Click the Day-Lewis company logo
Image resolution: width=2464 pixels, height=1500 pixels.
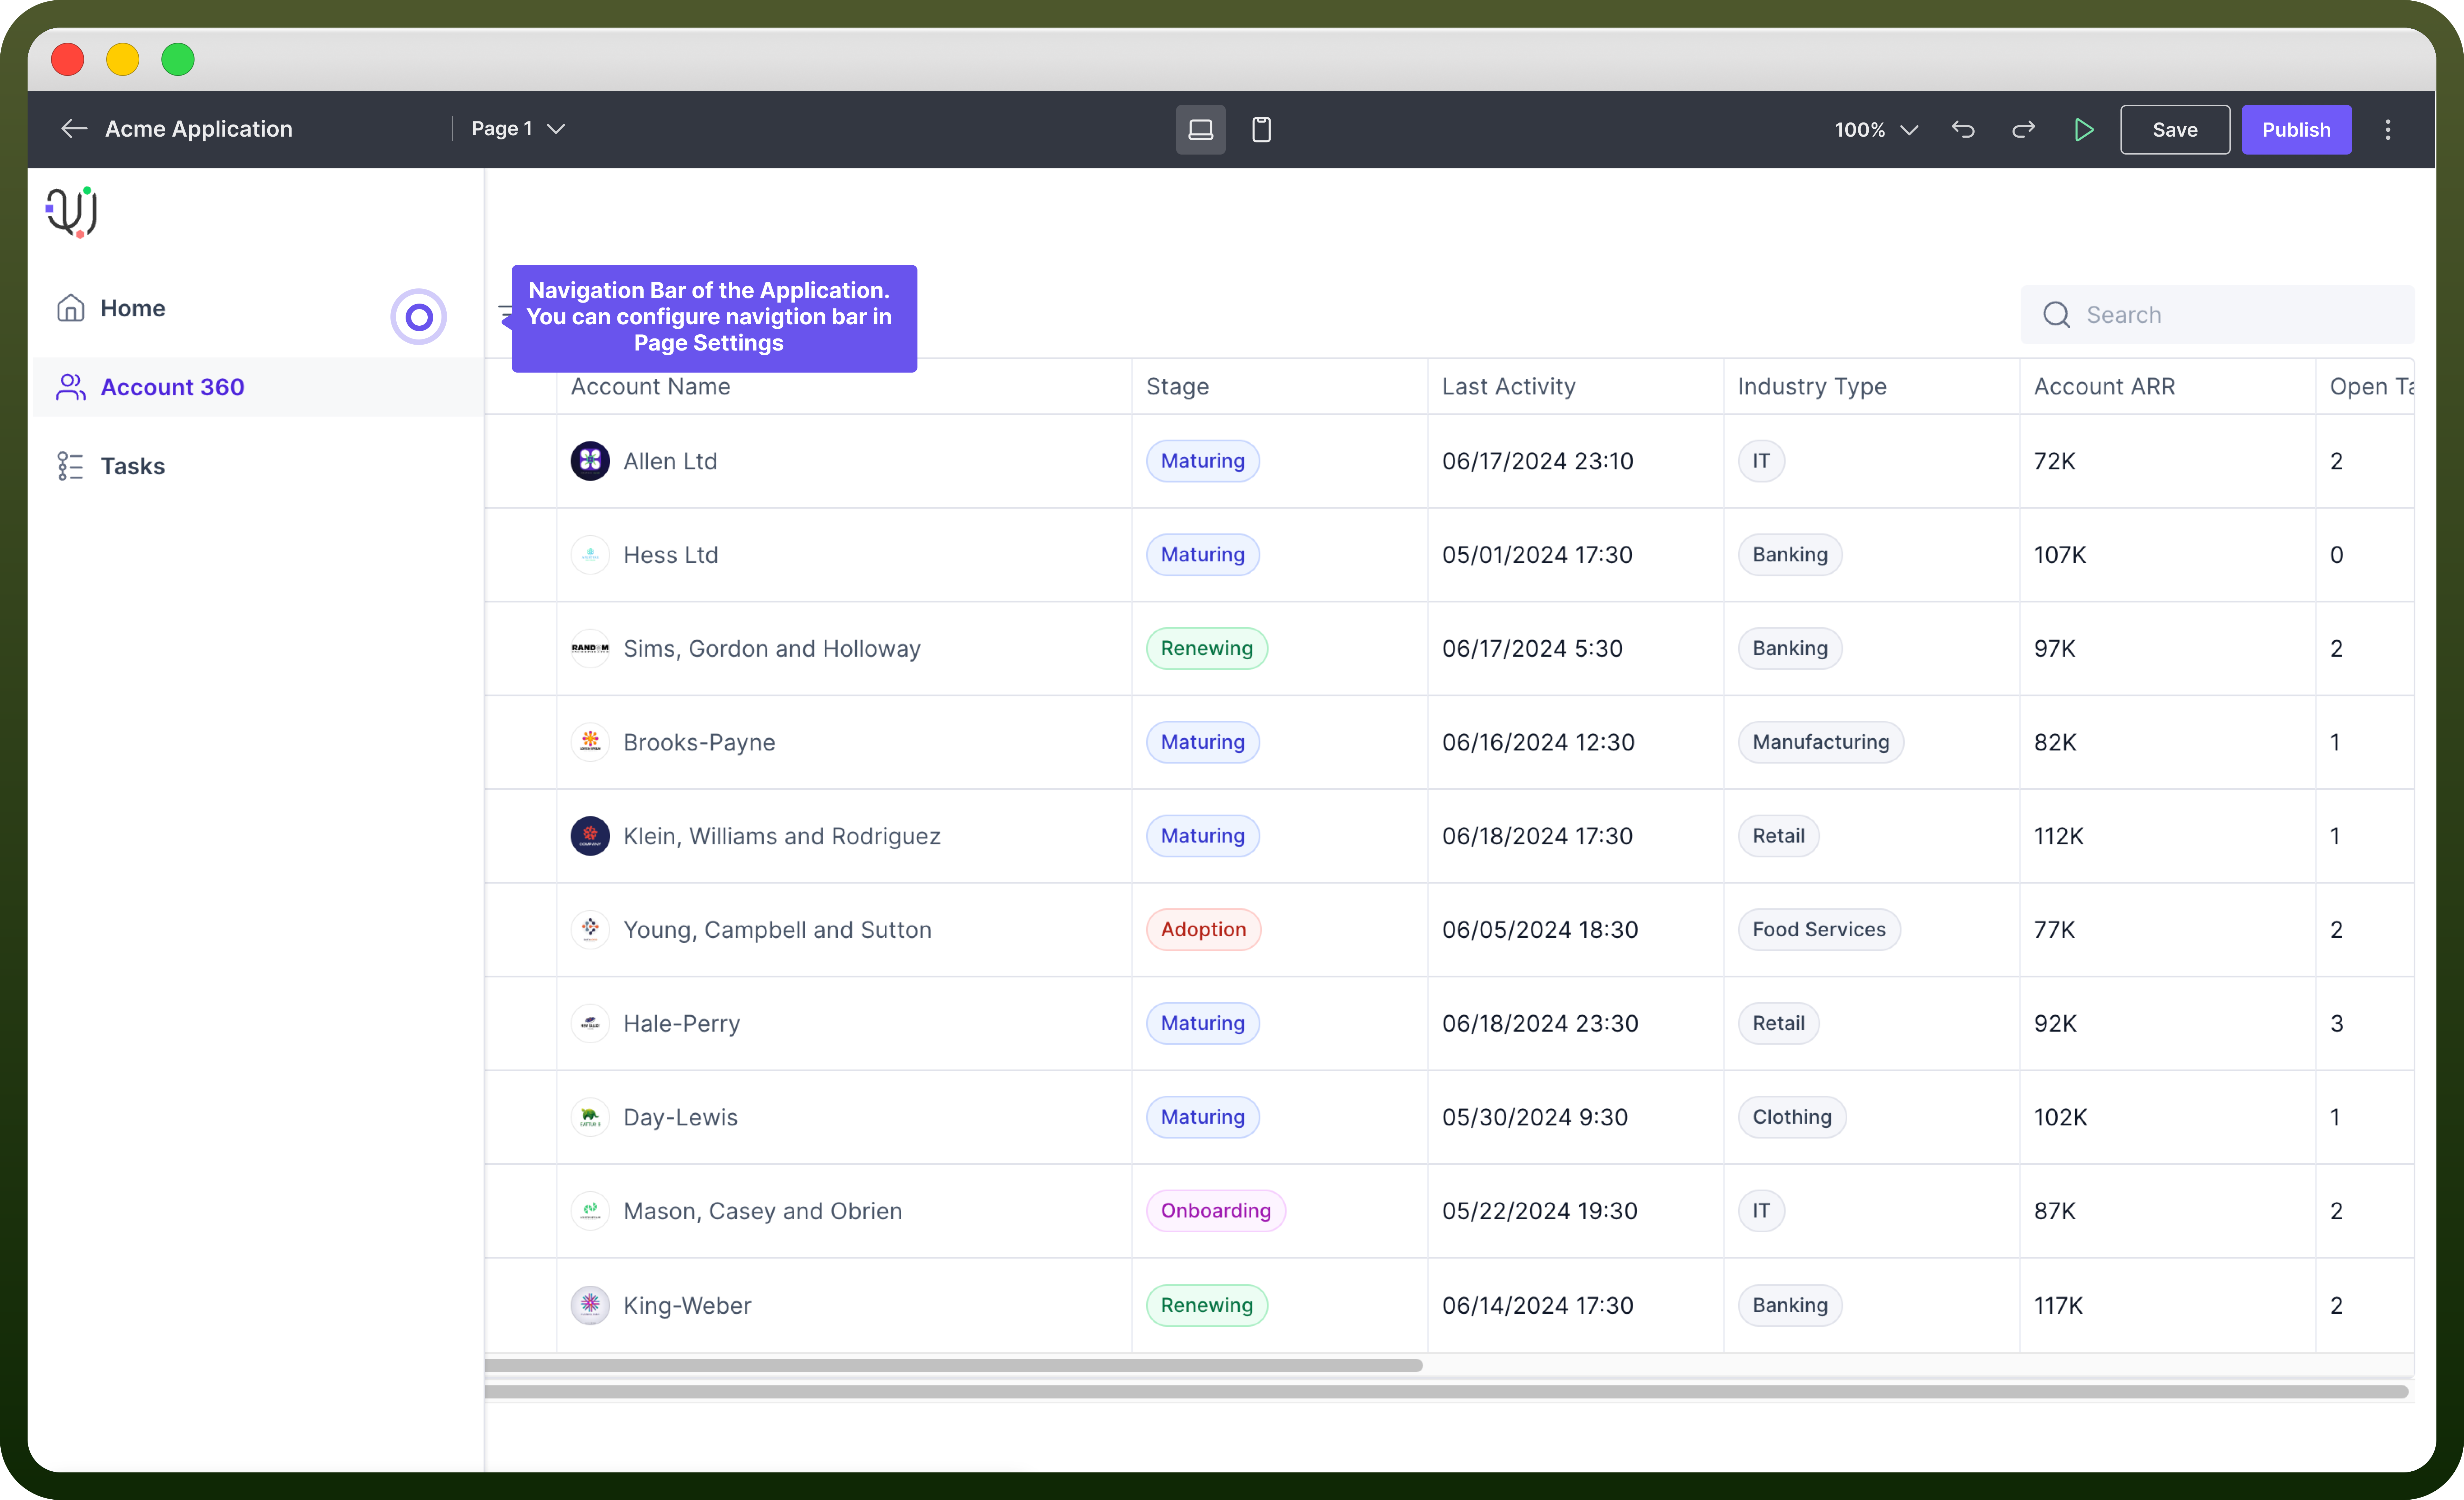coord(590,1117)
